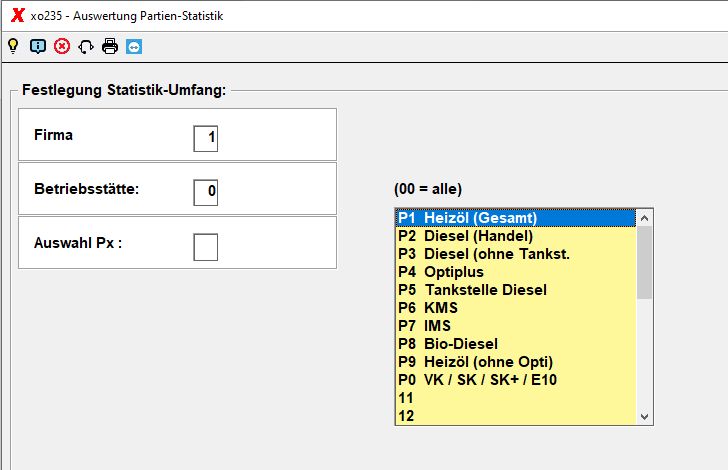Select P9 Heizöl (ohne Opti) entry
This screenshot has height=470, width=728.
(x=516, y=362)
